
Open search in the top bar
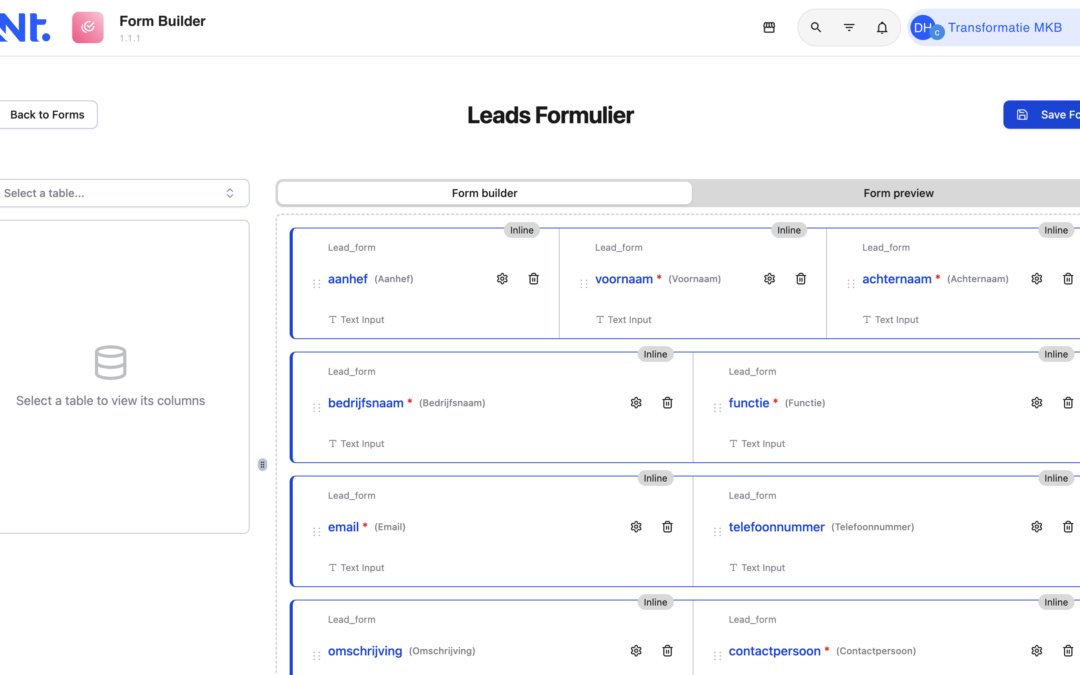coord(816,28)
